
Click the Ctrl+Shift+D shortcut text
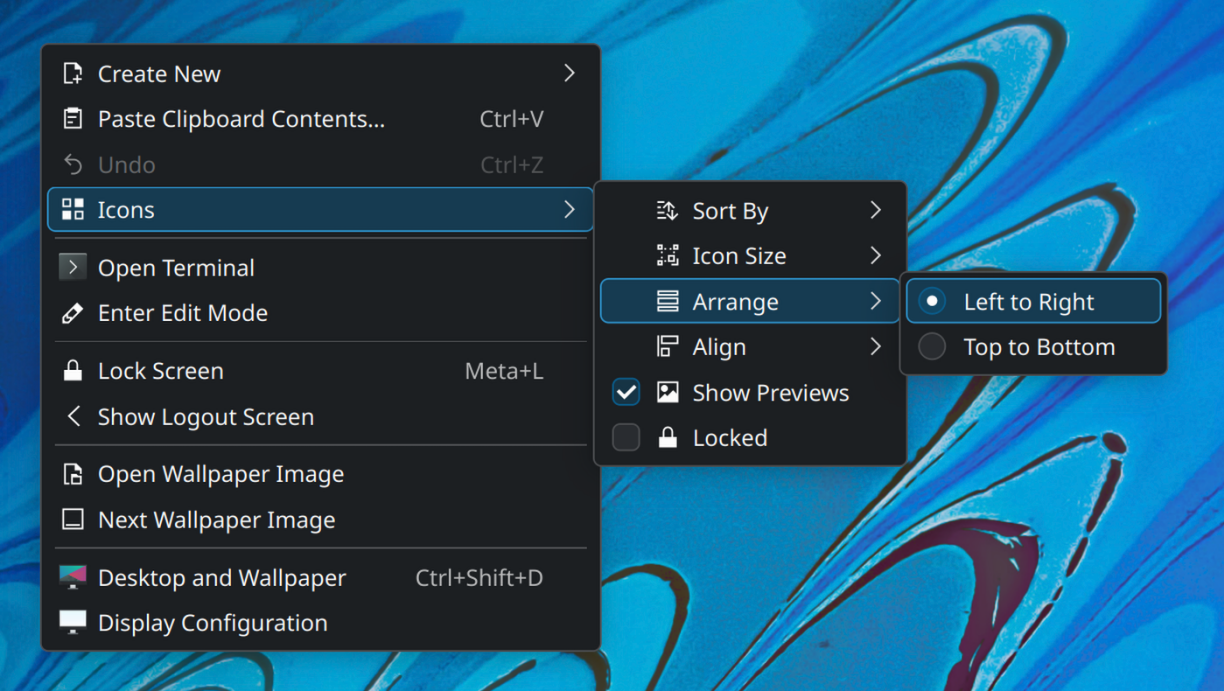tap(479, 577)
